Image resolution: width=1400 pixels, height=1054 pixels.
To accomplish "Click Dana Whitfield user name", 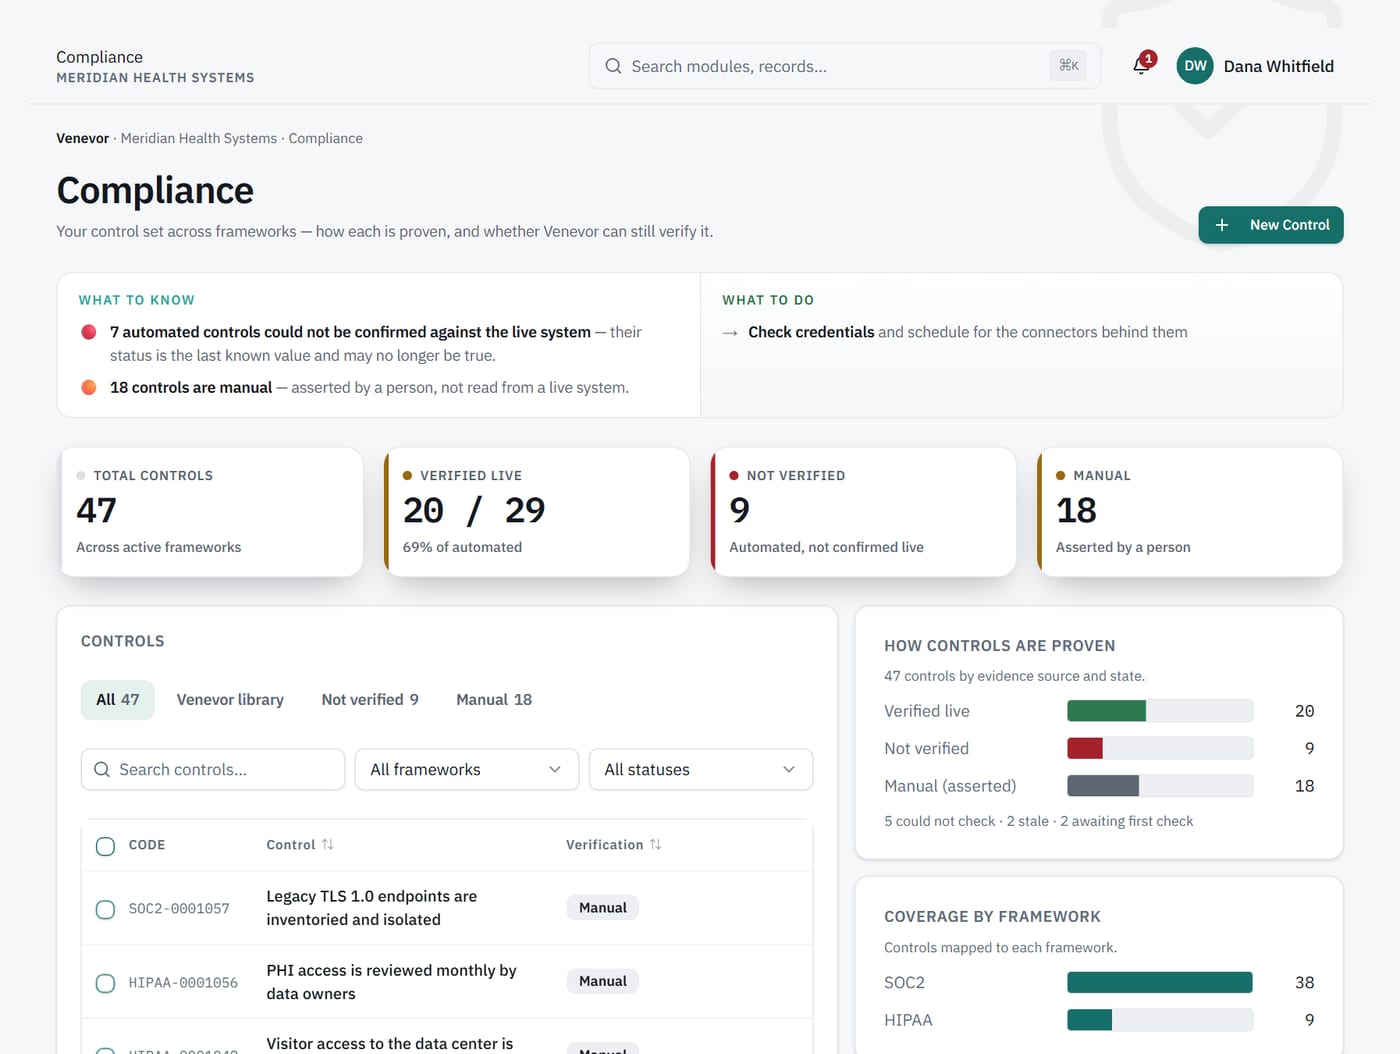I will click(1279, 66).
